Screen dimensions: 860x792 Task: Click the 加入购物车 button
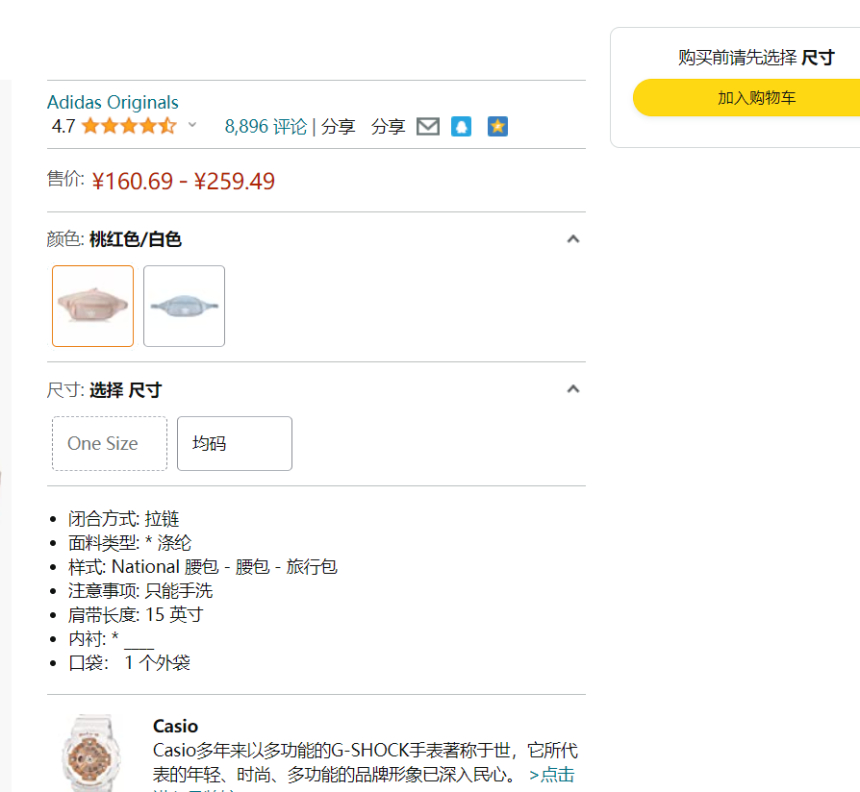pos(756,98)
